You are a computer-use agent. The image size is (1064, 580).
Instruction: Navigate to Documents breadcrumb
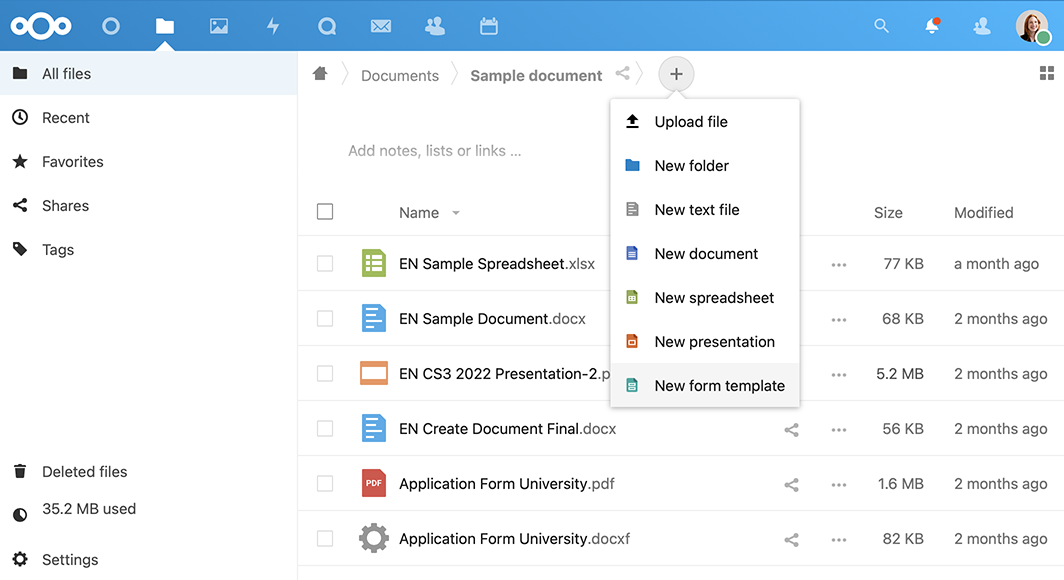pyautogui.click(x=399, y=76)
